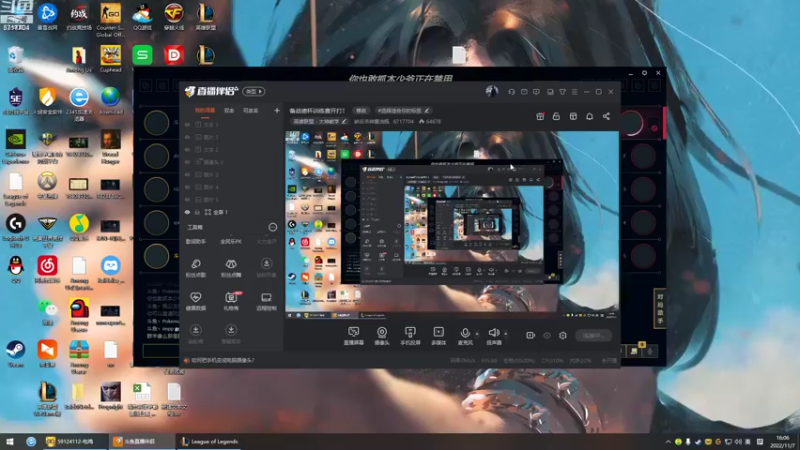This screenshot has width=800, height=450.
Task: Click the modify title button
Action: pos(361,111)
